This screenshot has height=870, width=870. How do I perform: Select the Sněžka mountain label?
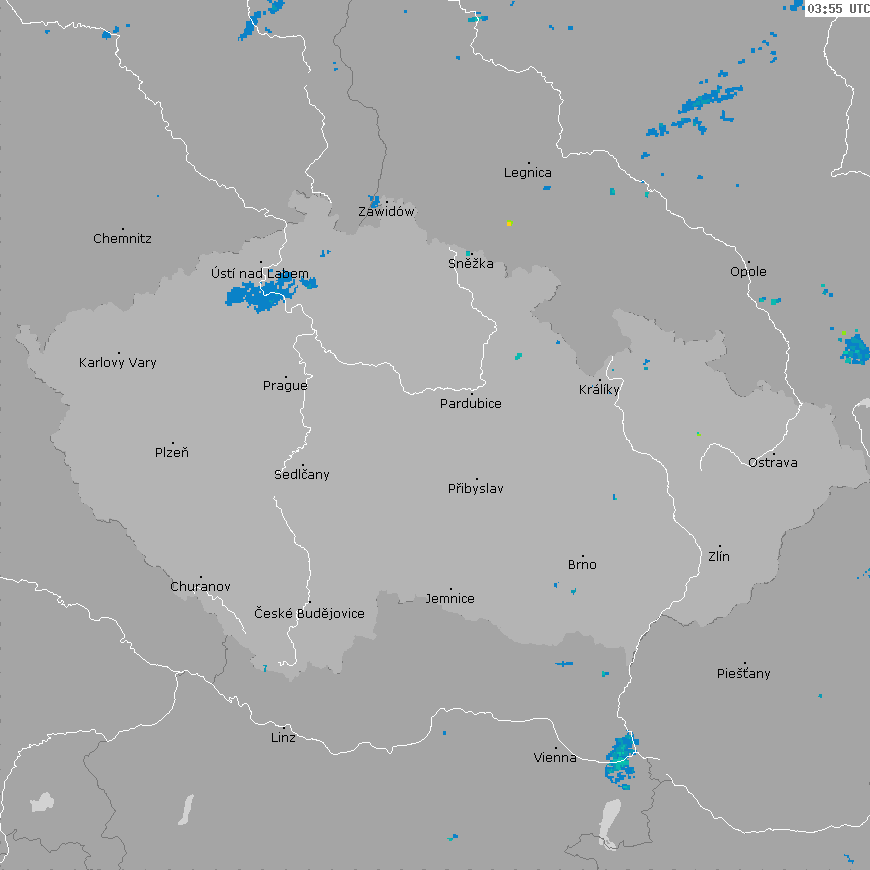(470, 264)
